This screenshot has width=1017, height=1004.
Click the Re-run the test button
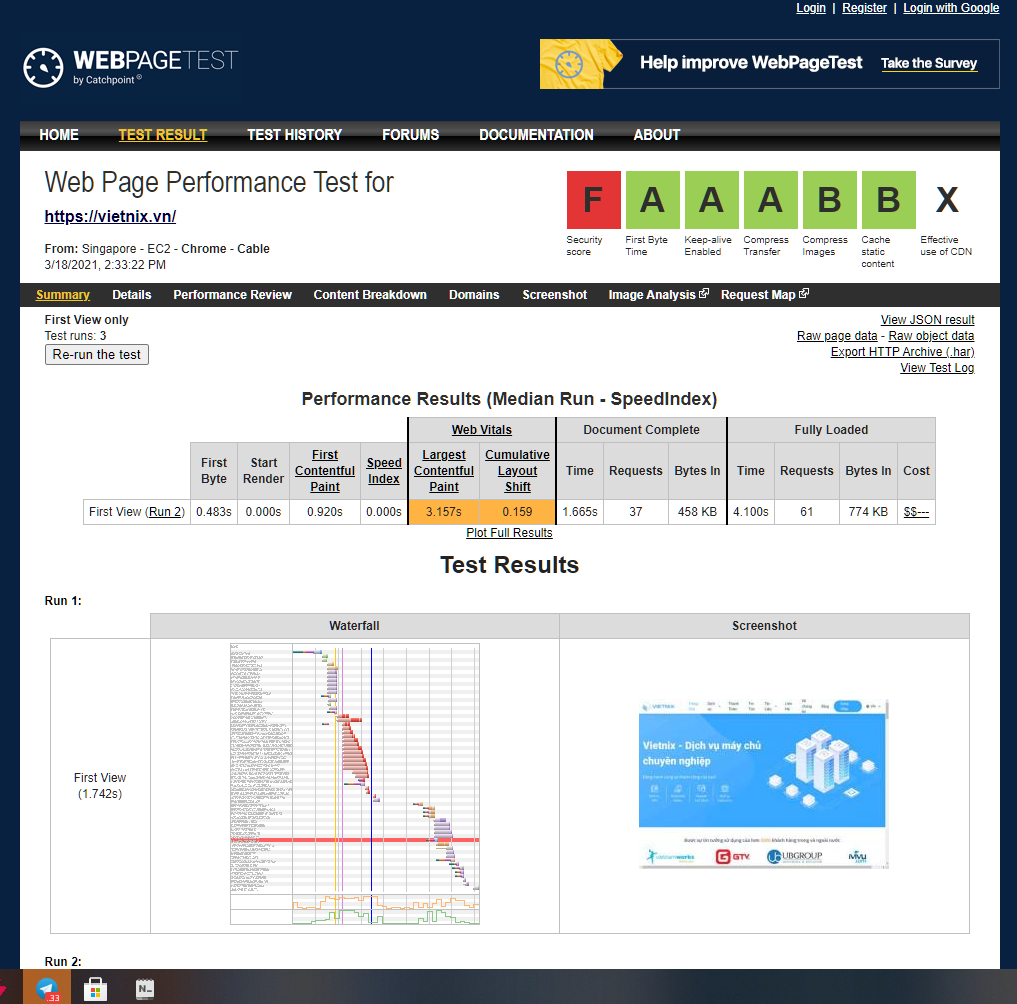(x=96, y=354)
